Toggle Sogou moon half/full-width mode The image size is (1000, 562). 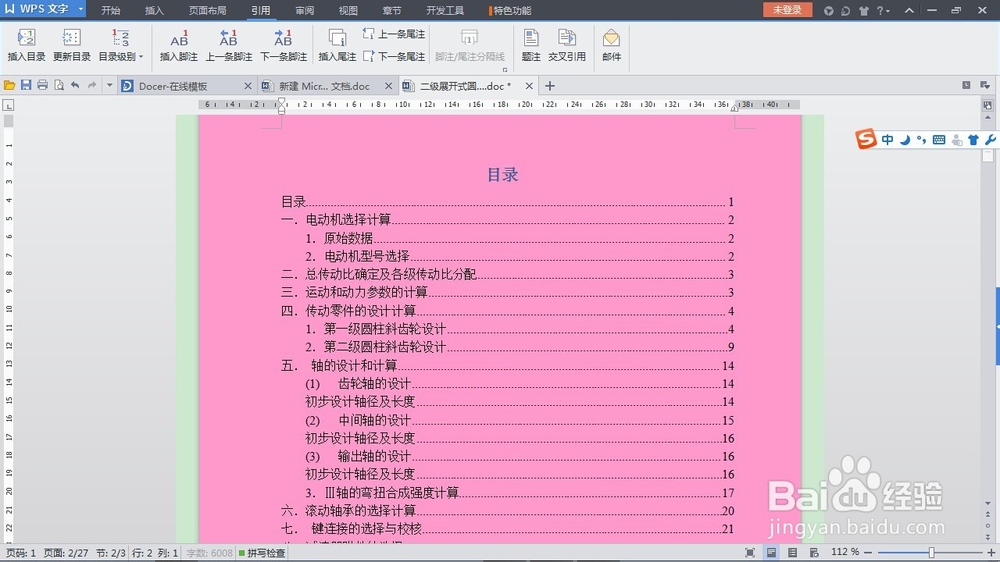(x=905, y=140)
